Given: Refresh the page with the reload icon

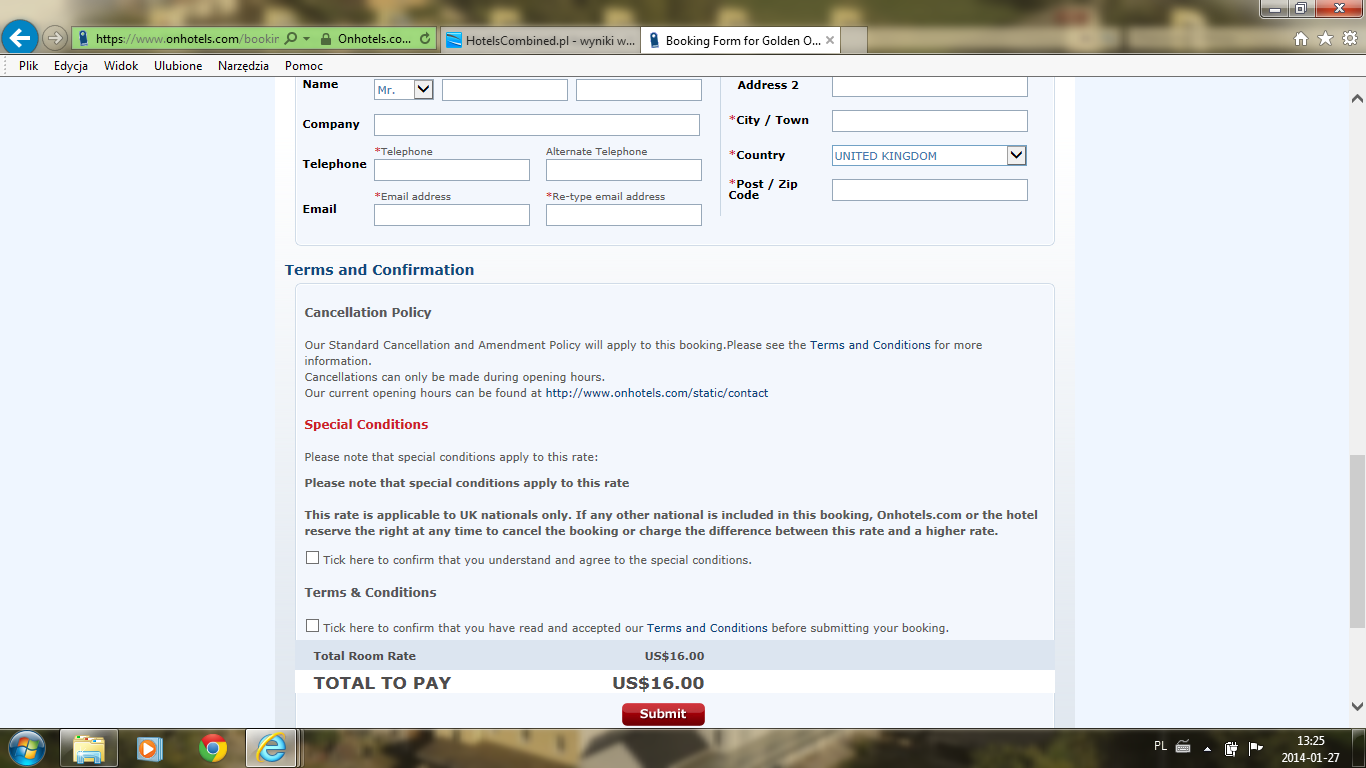Looking at the screenshot, I should point(425,39).
